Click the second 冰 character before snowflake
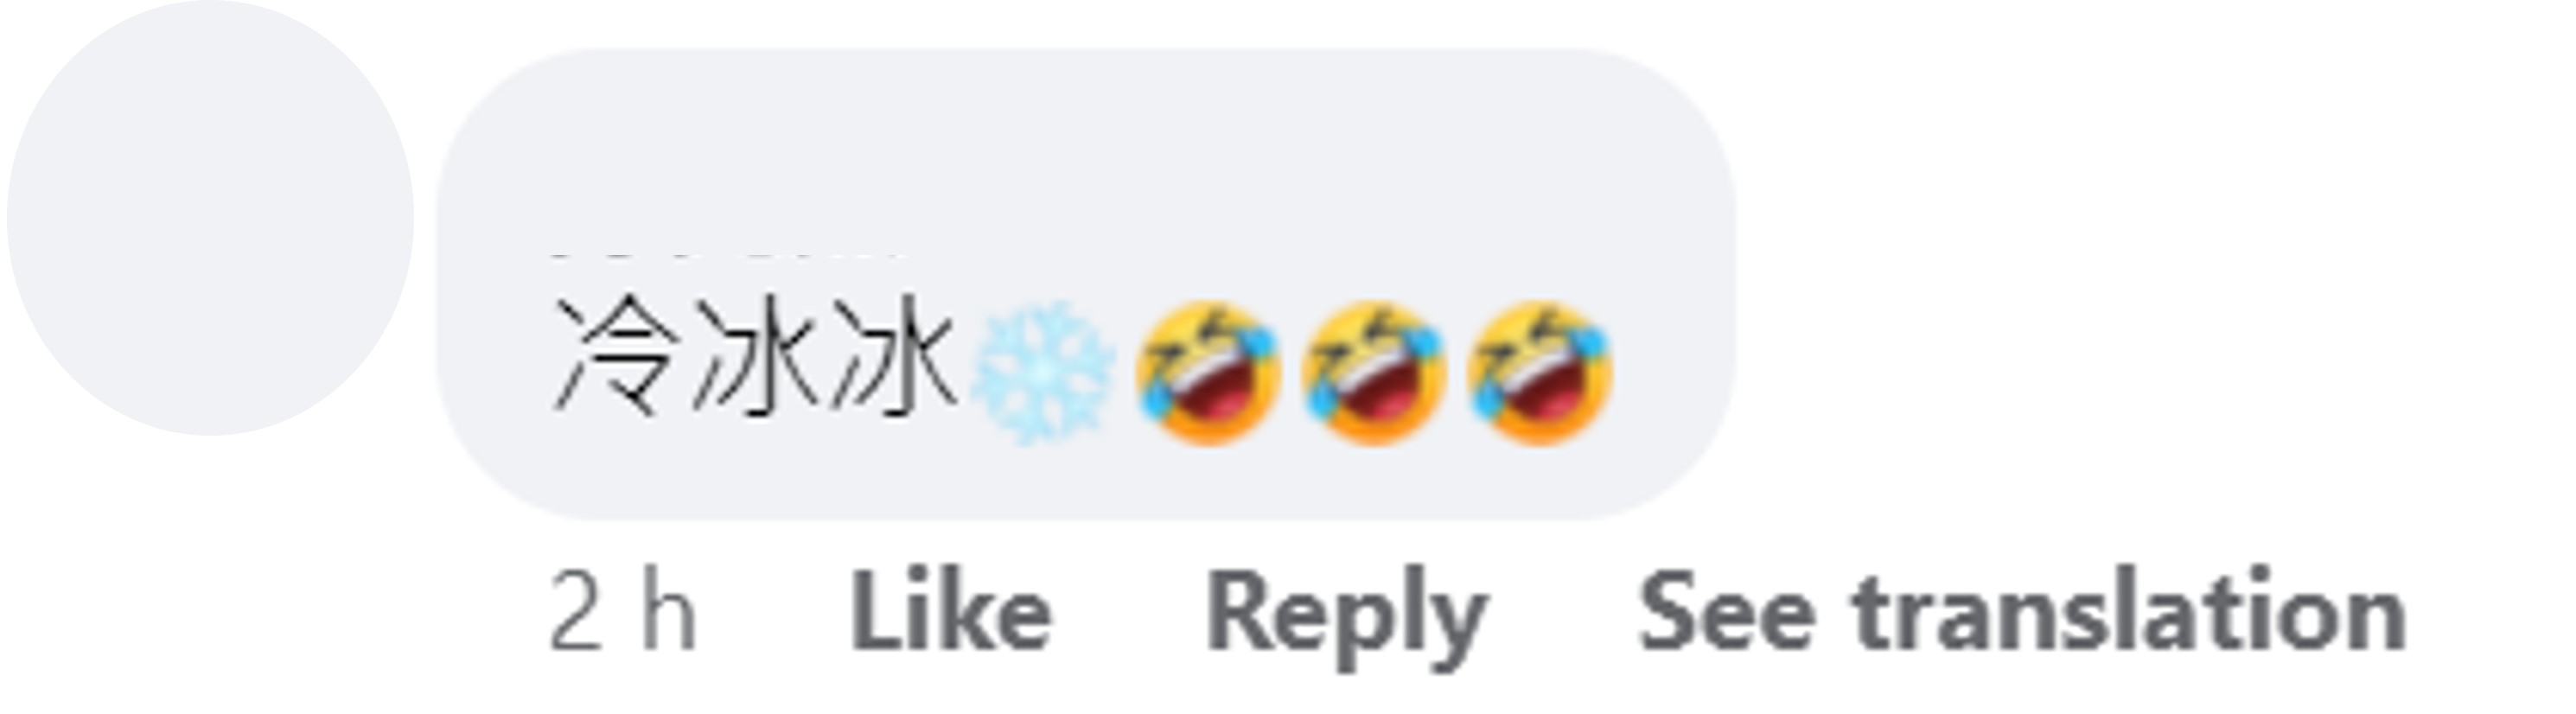Image resolution: width=2576 pixels, height=714 pixels. click(x=894, y=359)
